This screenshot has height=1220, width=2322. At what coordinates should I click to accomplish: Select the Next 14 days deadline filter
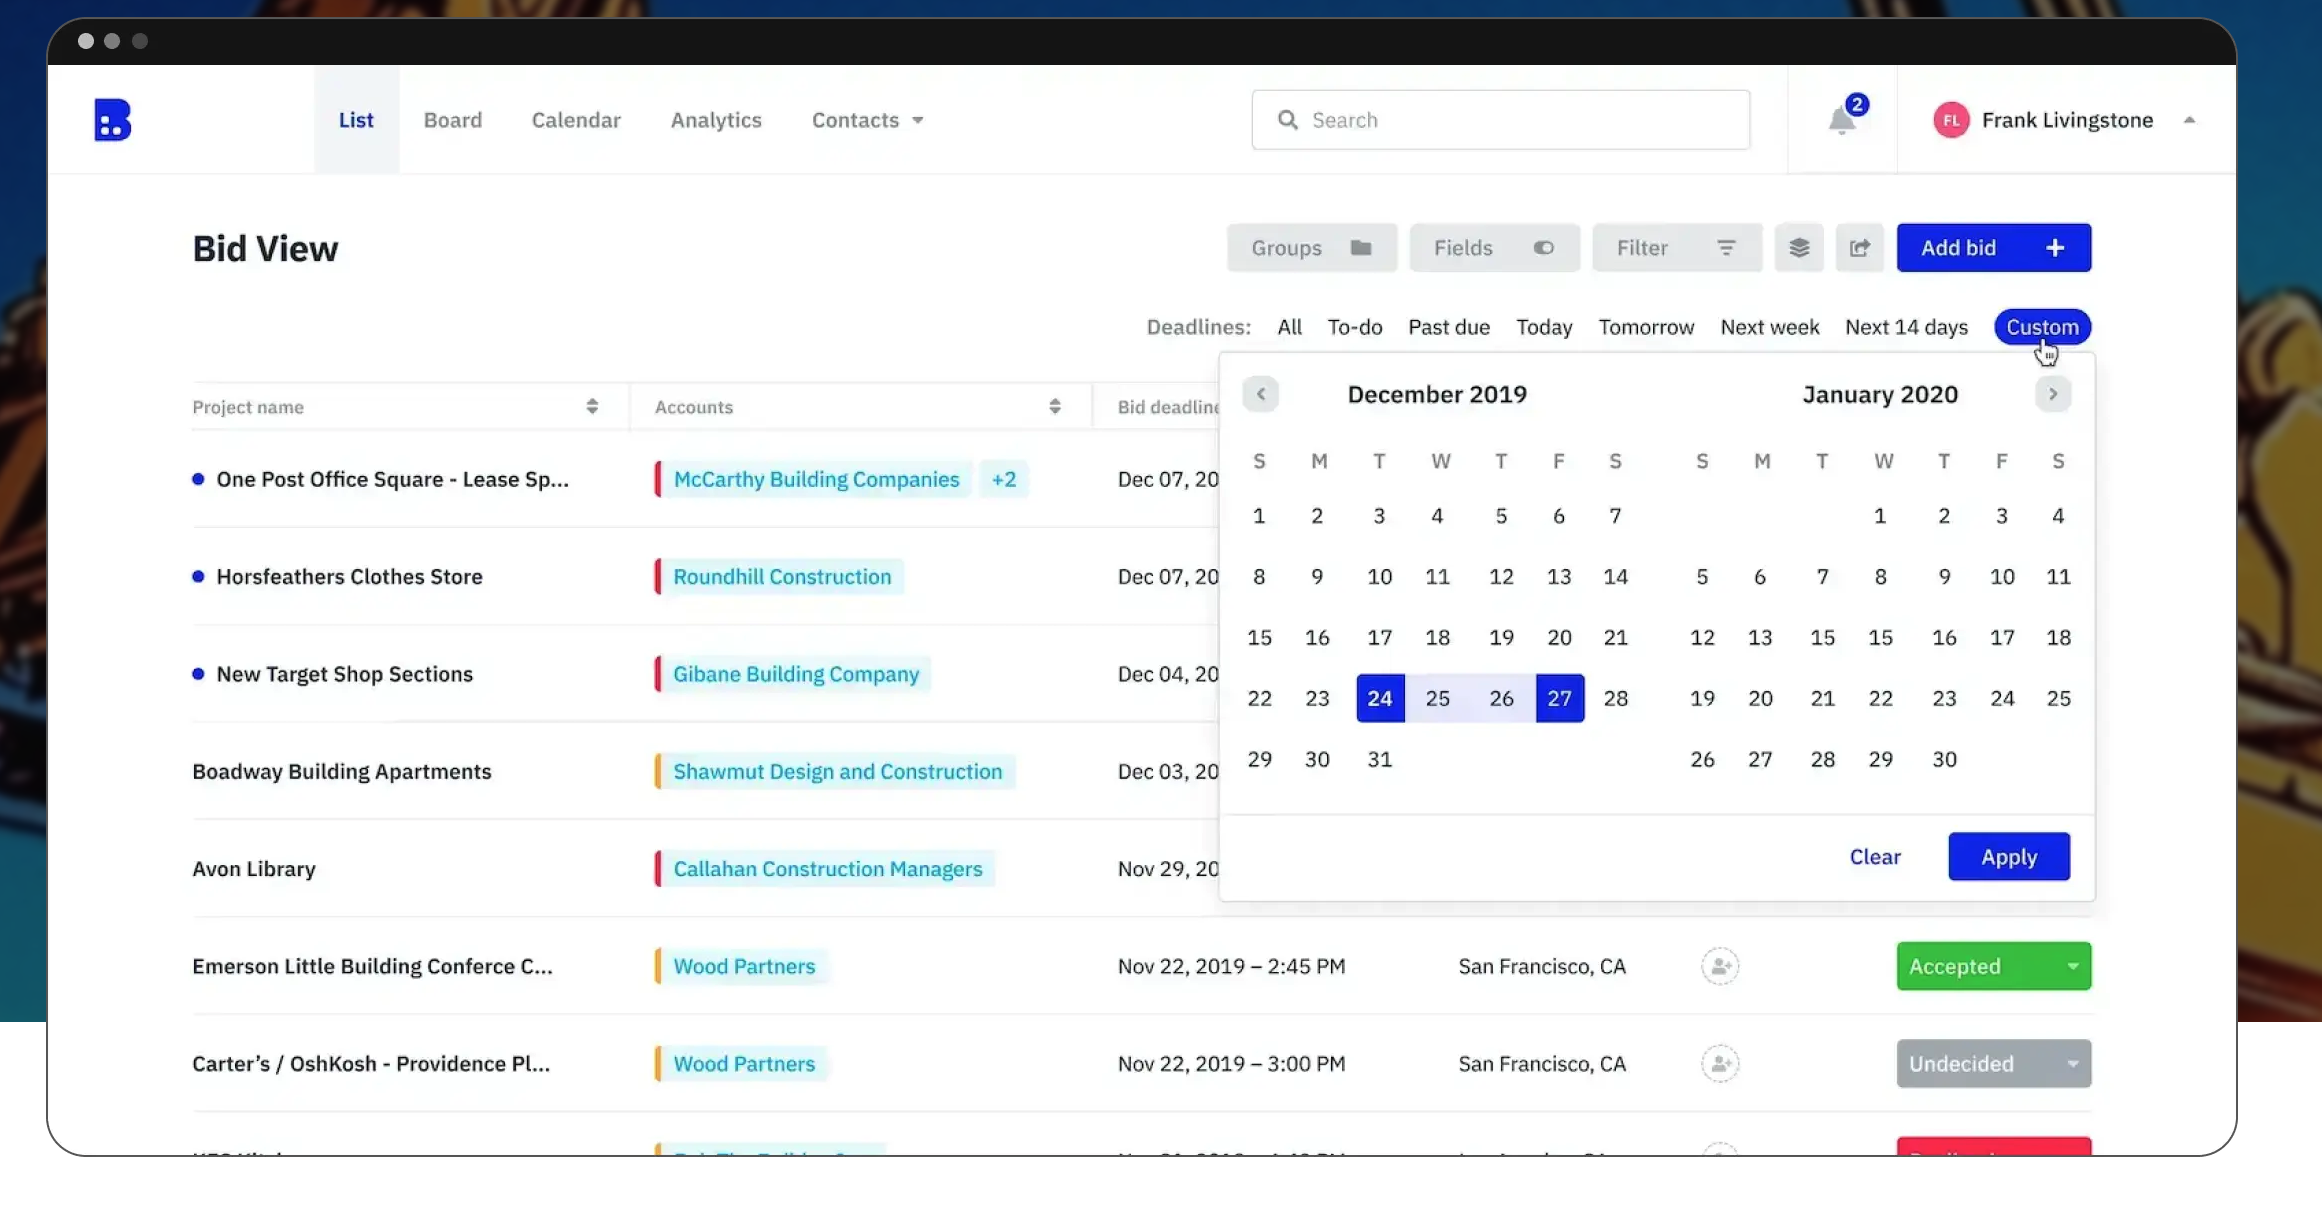(1906, 327)
